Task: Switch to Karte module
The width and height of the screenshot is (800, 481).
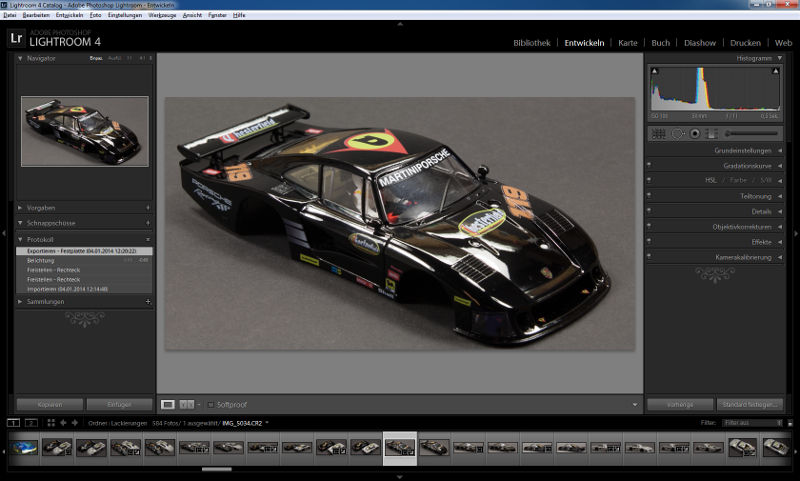Action: 628,43
